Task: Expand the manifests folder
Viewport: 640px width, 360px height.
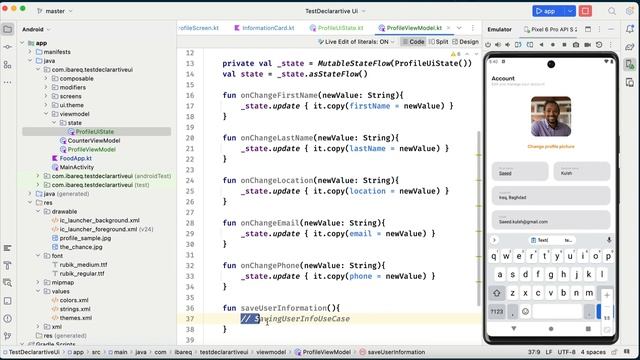Action: [30, 52]
